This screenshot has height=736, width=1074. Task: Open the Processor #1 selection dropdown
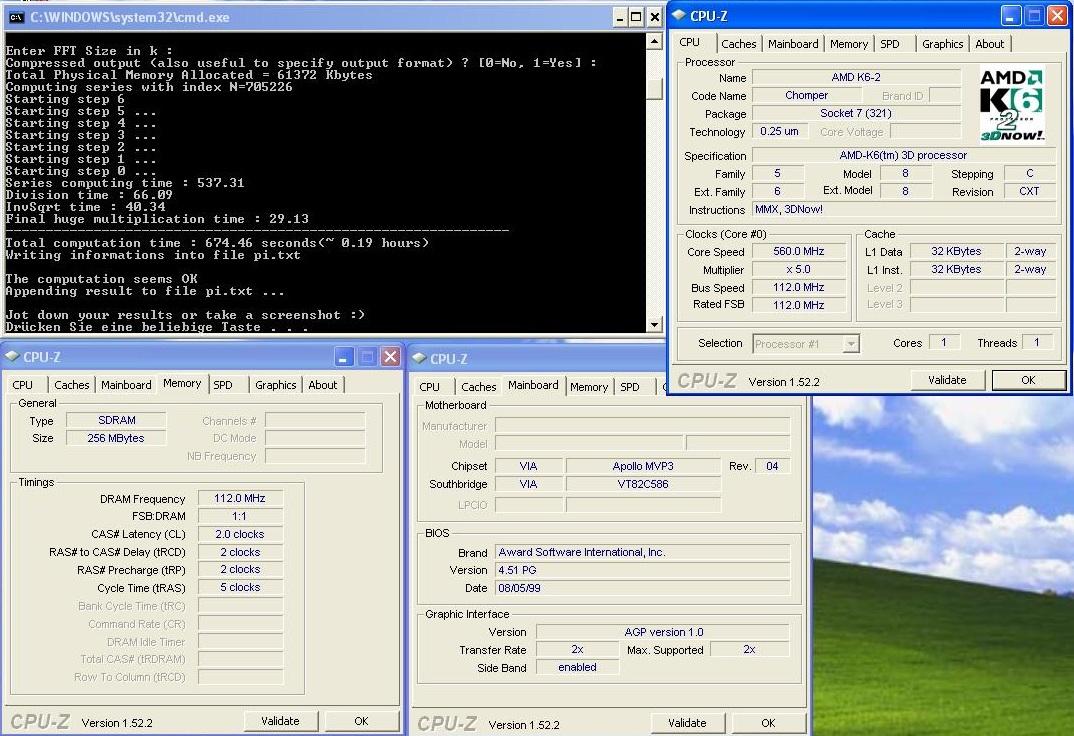850,344
